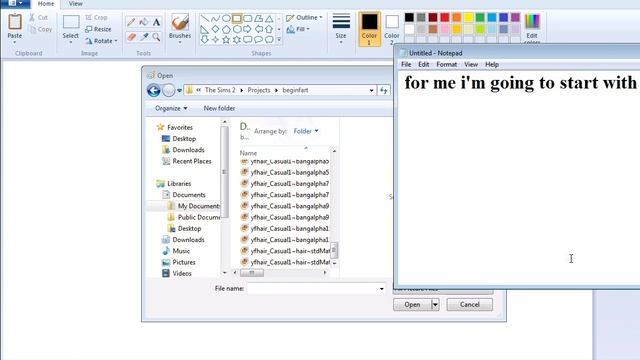Screen dimensions: 640x360
Task: Select the Color picker eyedropper tool
Action: click(x=144, y=37)
